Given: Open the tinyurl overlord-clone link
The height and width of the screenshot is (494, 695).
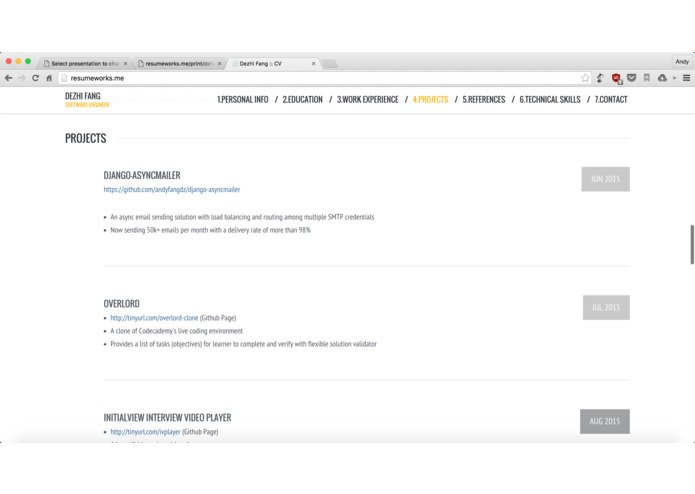Looking at the screenshot, I should click(x=154, y=318).
